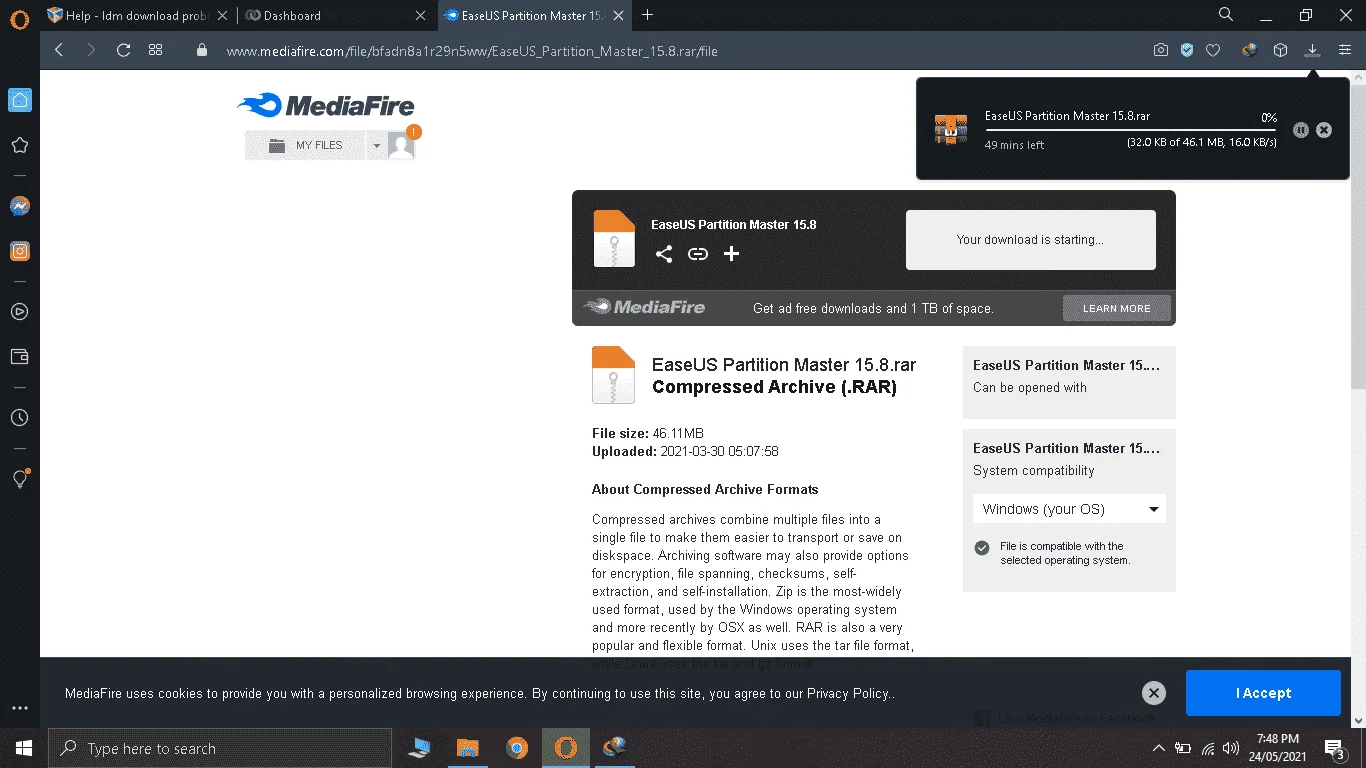Open the cube extensions icon

coord(1280,50)
